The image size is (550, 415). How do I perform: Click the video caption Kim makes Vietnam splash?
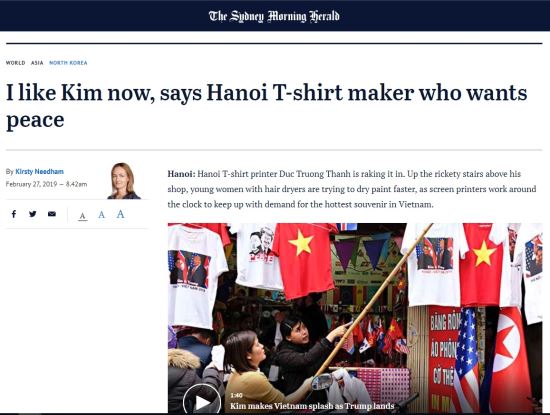point(312,406)
